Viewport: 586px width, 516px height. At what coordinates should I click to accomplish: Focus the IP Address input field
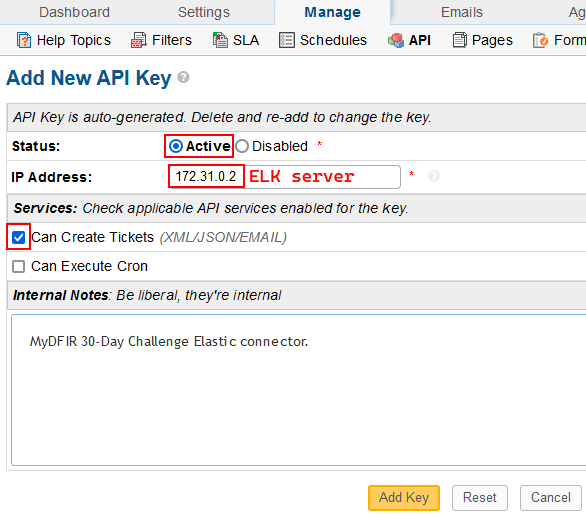coord(284,177)
